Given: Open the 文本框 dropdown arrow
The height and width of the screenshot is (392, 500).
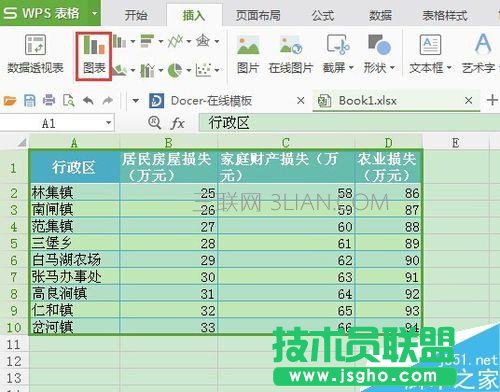Looking at the screenshot, I should coord(449,68).
